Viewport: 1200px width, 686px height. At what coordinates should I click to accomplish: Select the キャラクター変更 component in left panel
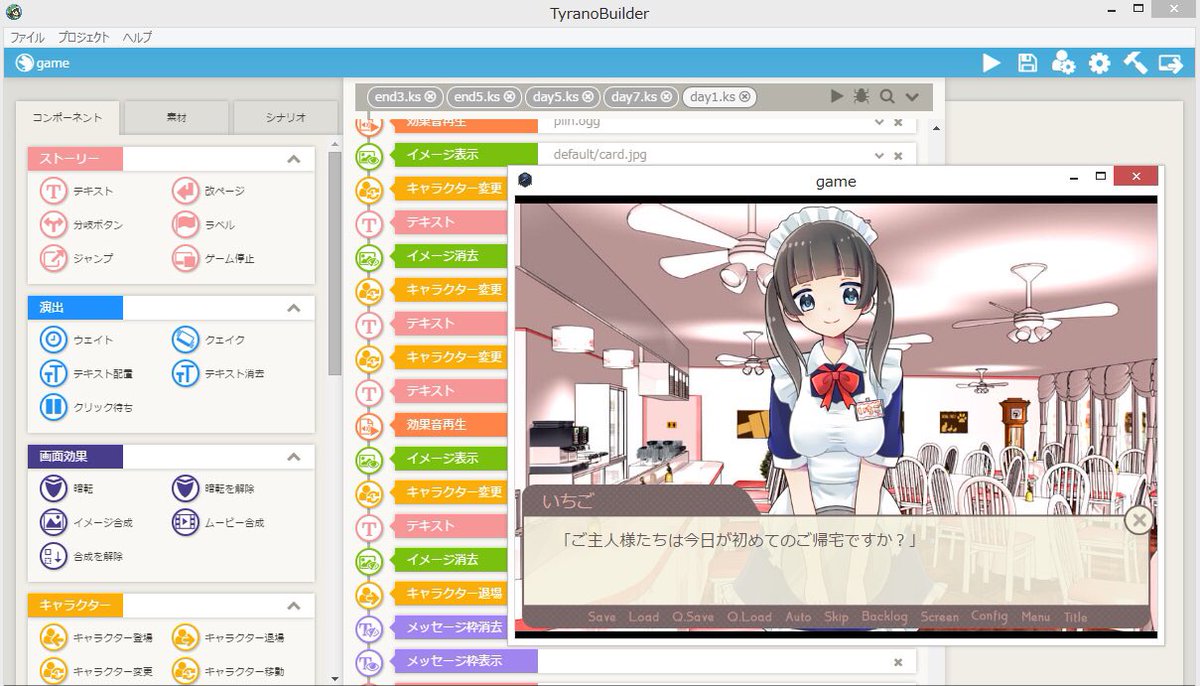click(x=96, y=670)
